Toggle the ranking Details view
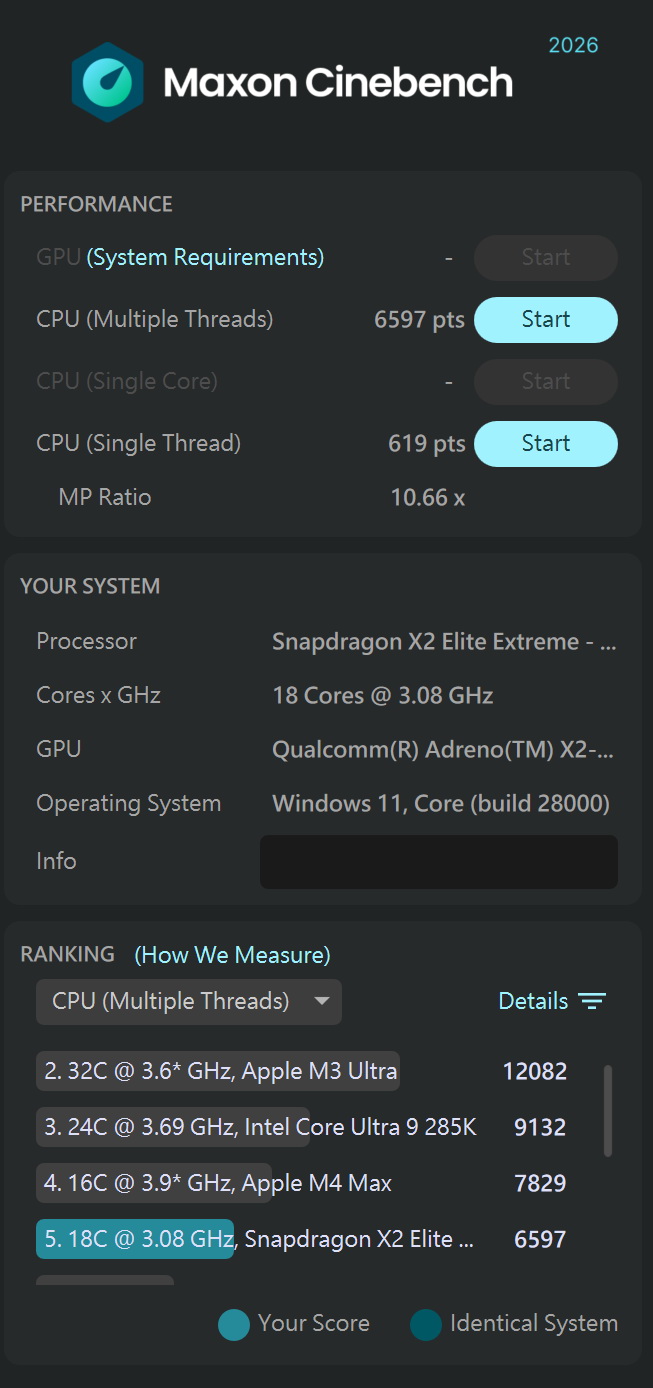Screen dimensions: 653x1388 (533, 1002)
